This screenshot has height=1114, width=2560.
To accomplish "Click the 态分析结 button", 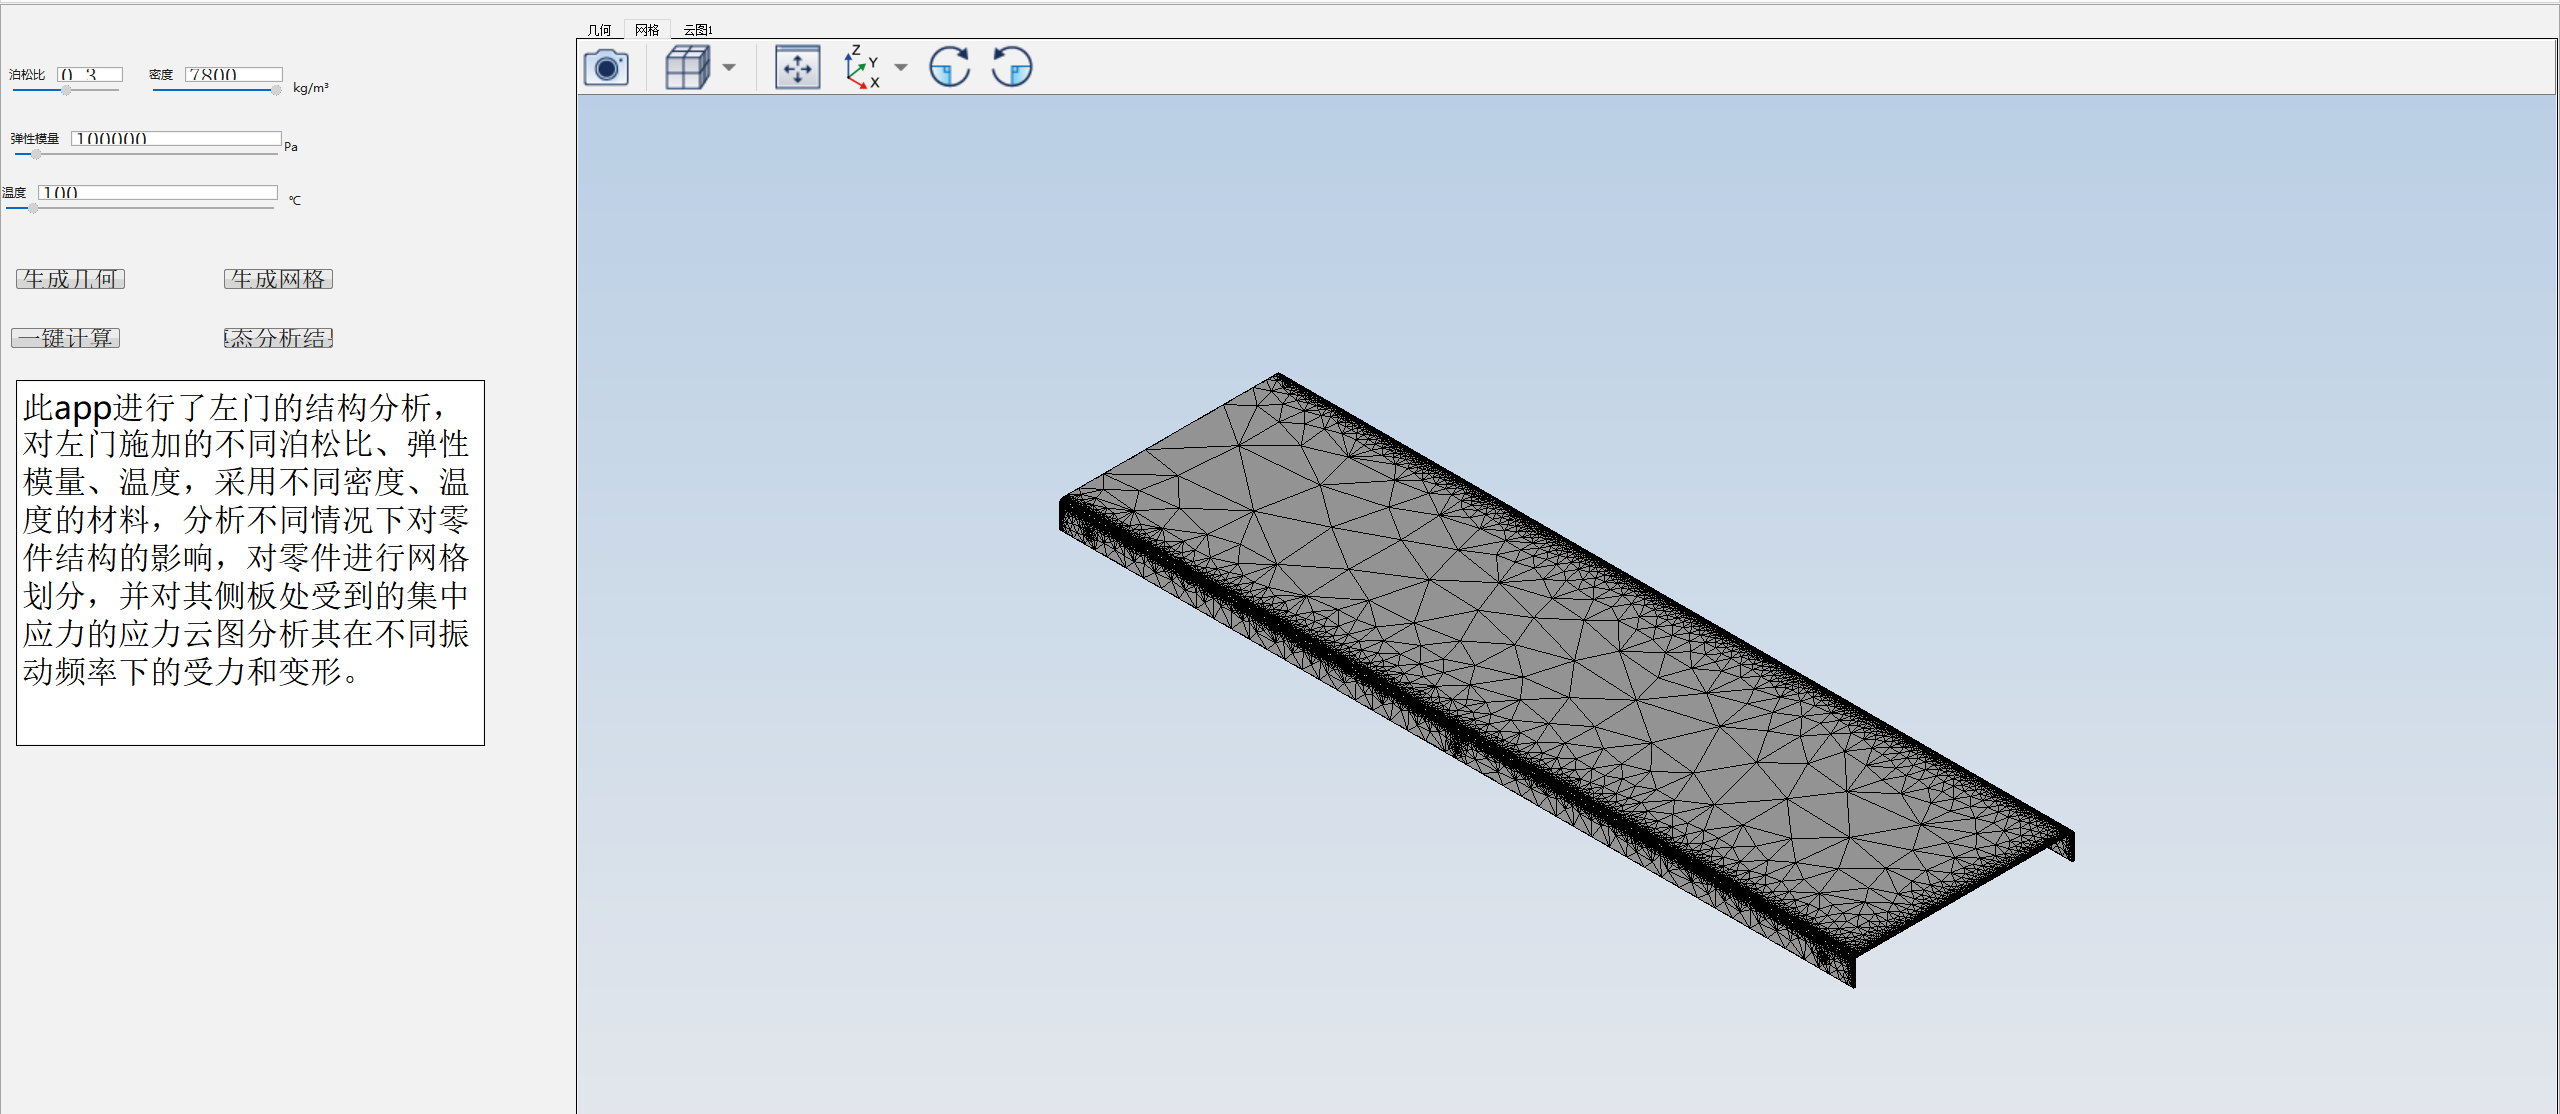I will [x=278, y=338].
